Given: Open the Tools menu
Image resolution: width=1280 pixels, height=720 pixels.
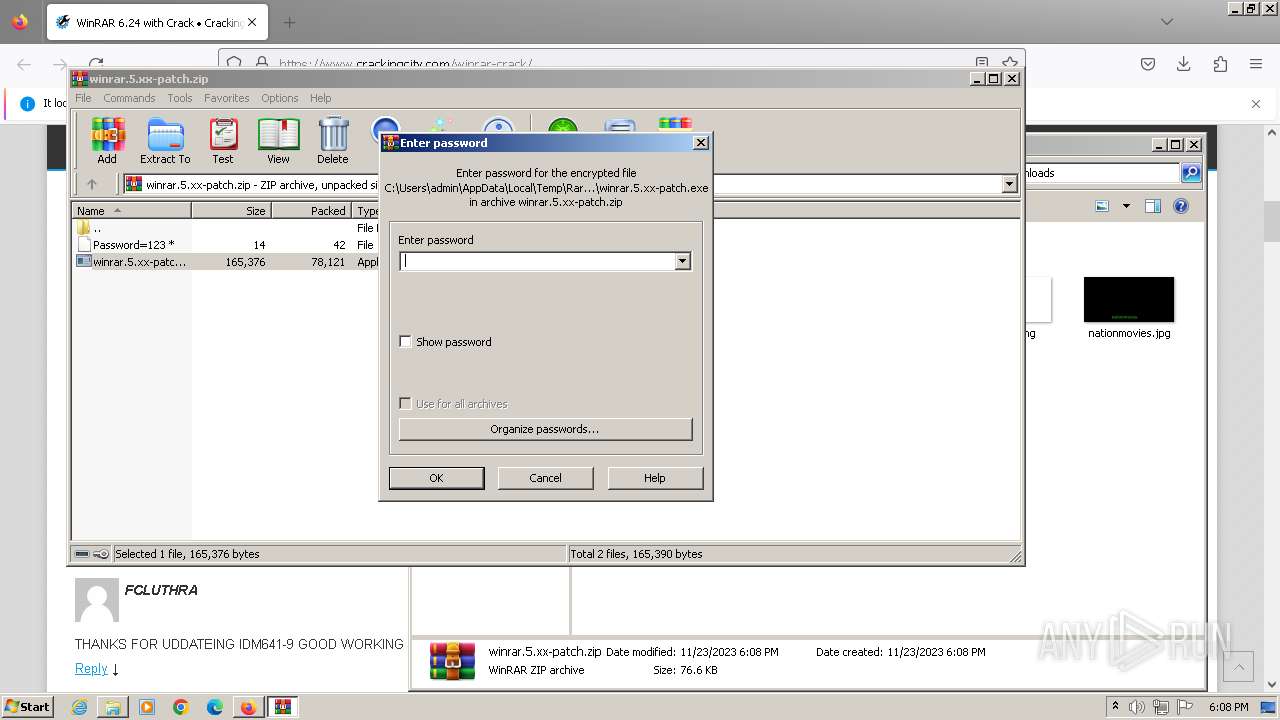Looking at the screenshot, I should pos(180,98).
